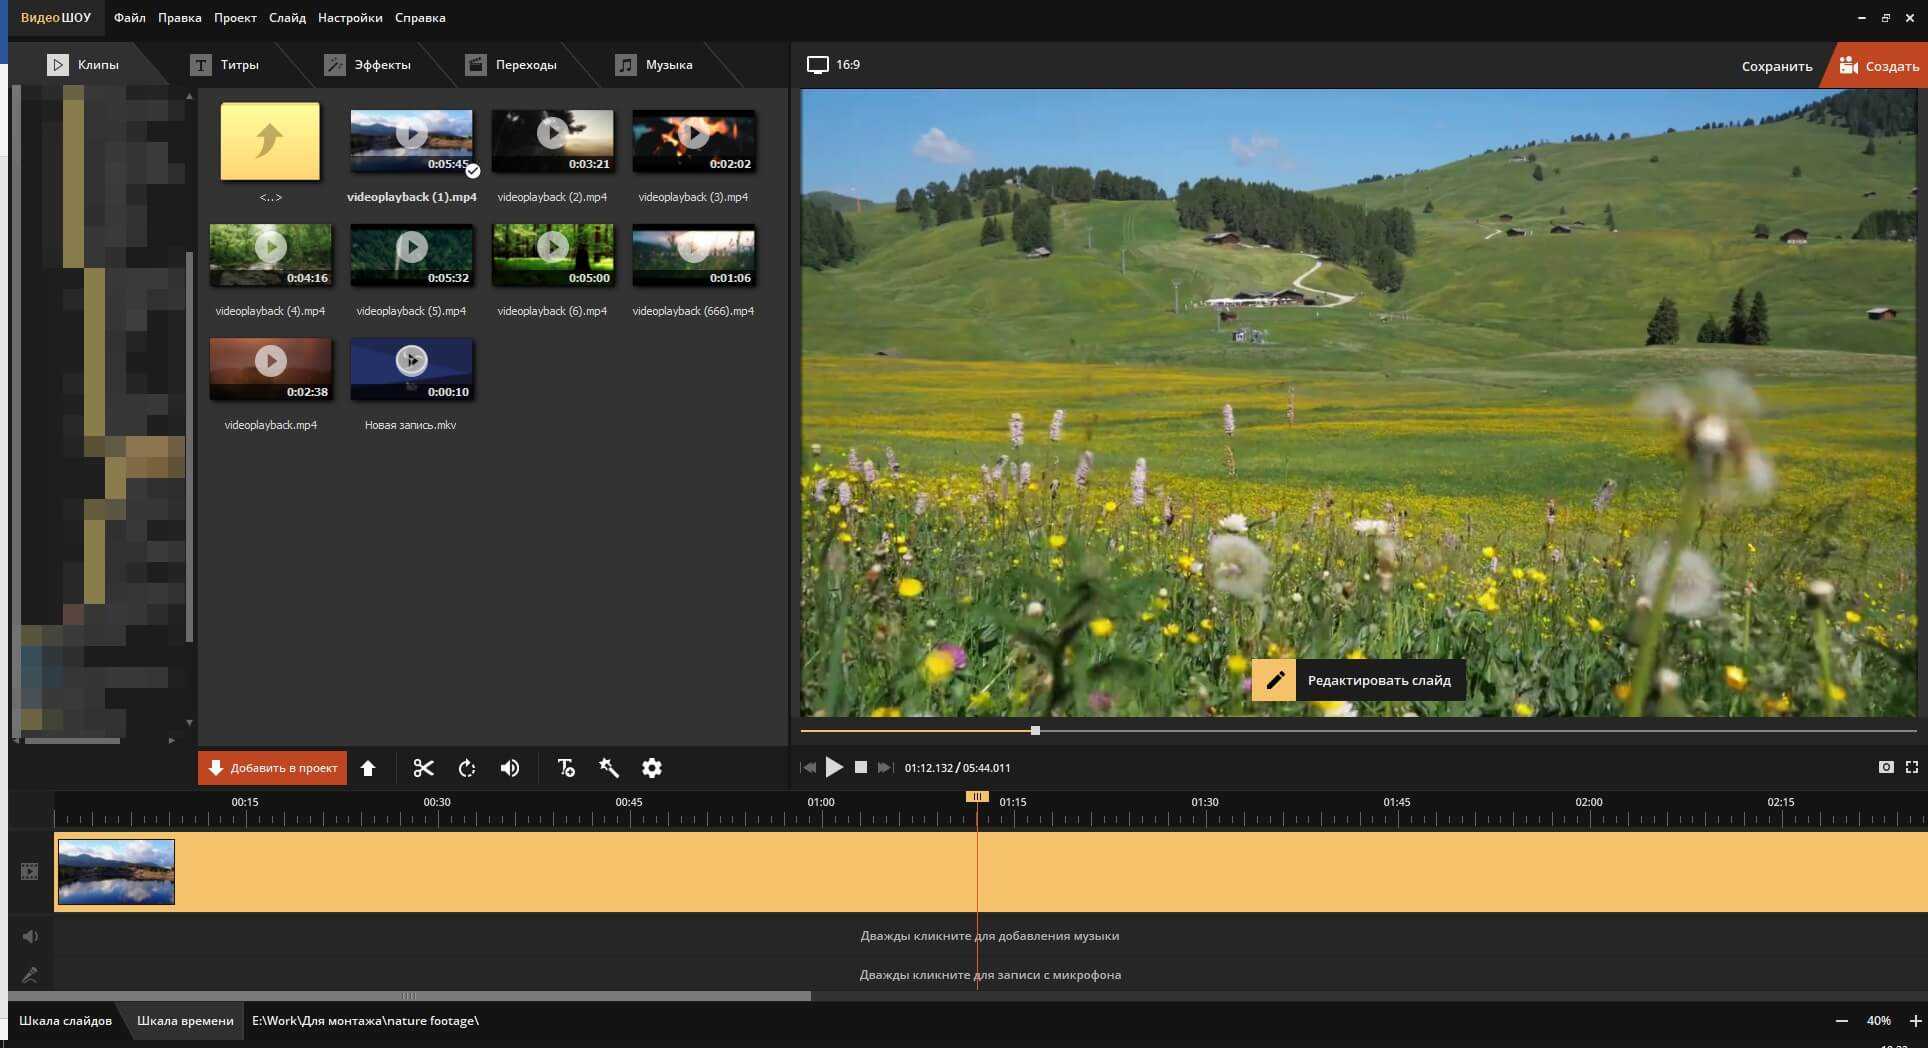Viewport: 1928px width, 1048px height.
Task: Play the preview video
Action: point(834,767)
